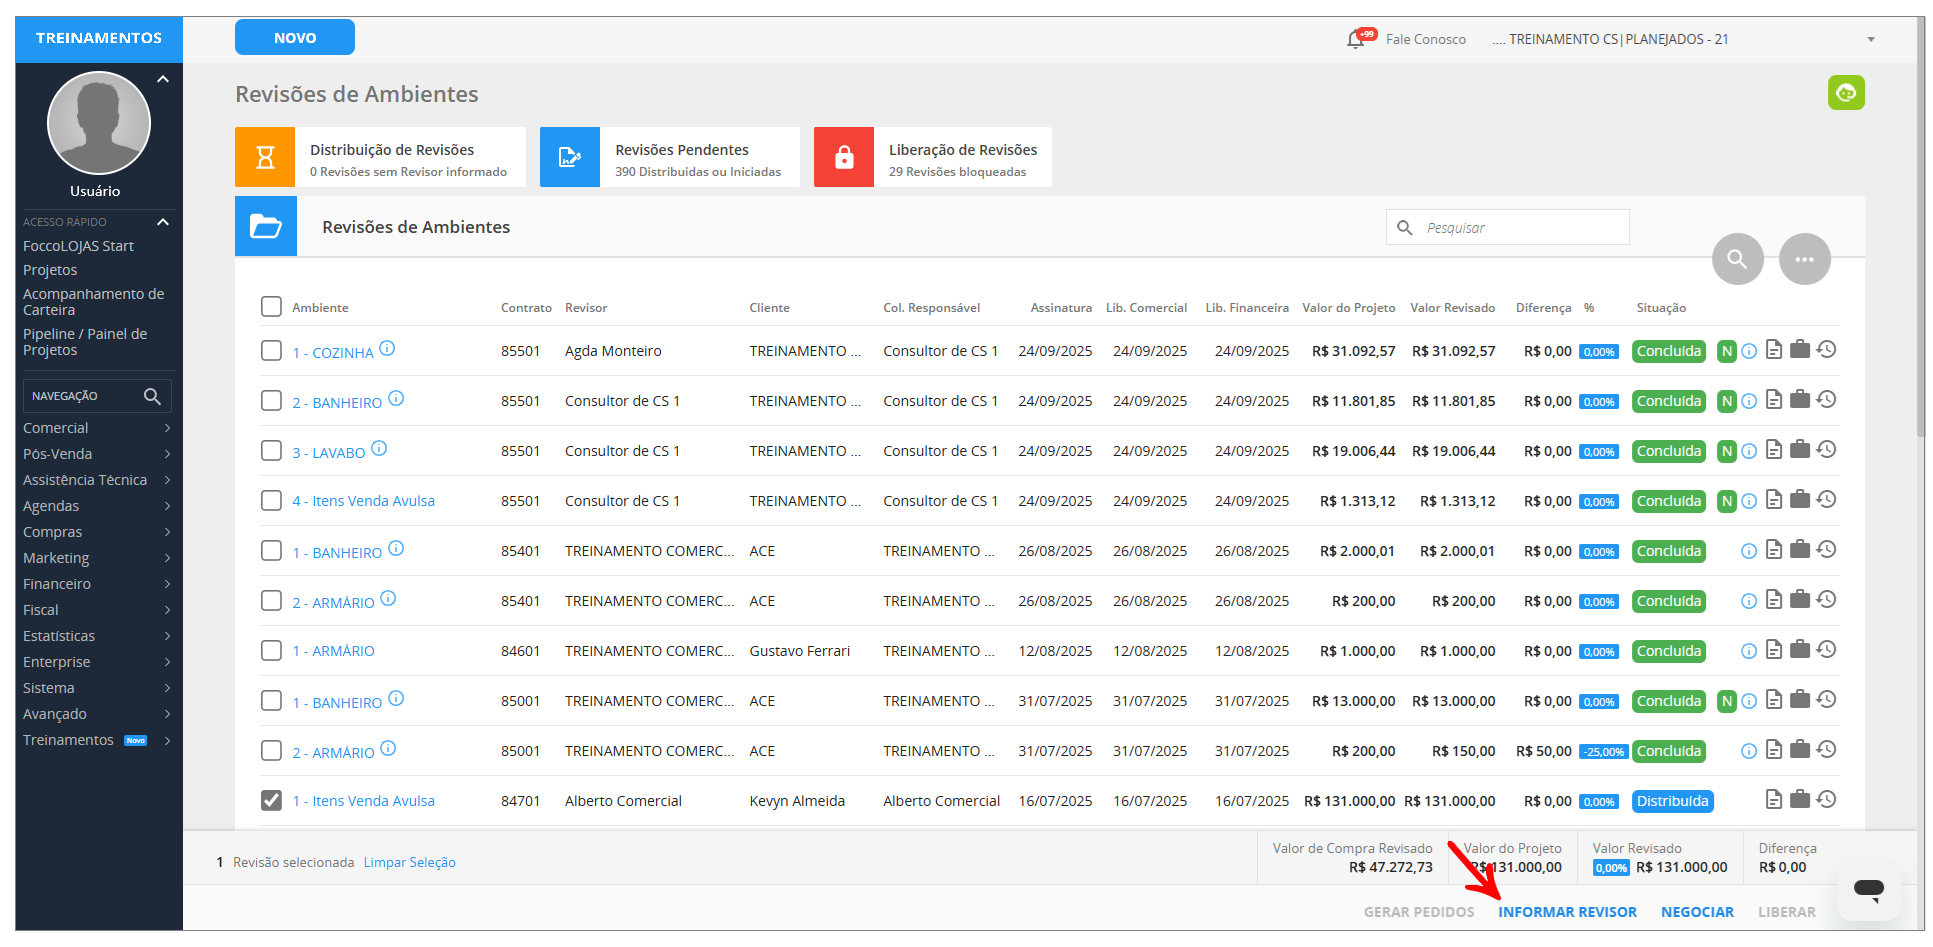
Task: Open history icon for the COZINHA row
Action: 1826,350
